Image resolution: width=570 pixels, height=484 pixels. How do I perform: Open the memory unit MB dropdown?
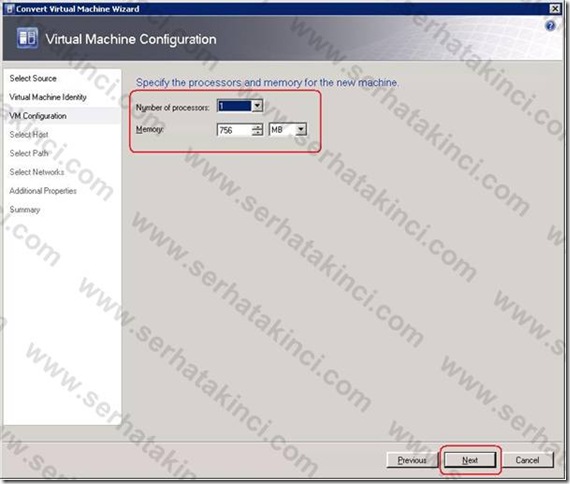click(301, 130)
